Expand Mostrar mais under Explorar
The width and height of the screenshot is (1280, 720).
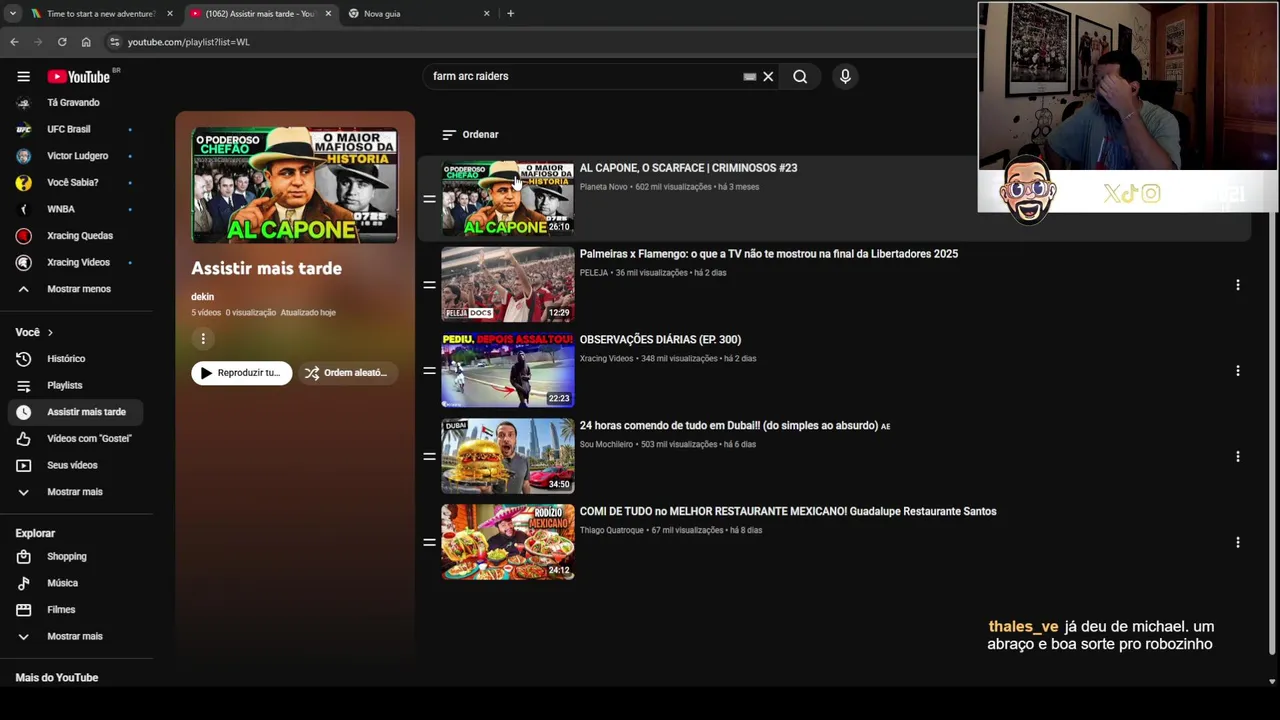[75, 636]
